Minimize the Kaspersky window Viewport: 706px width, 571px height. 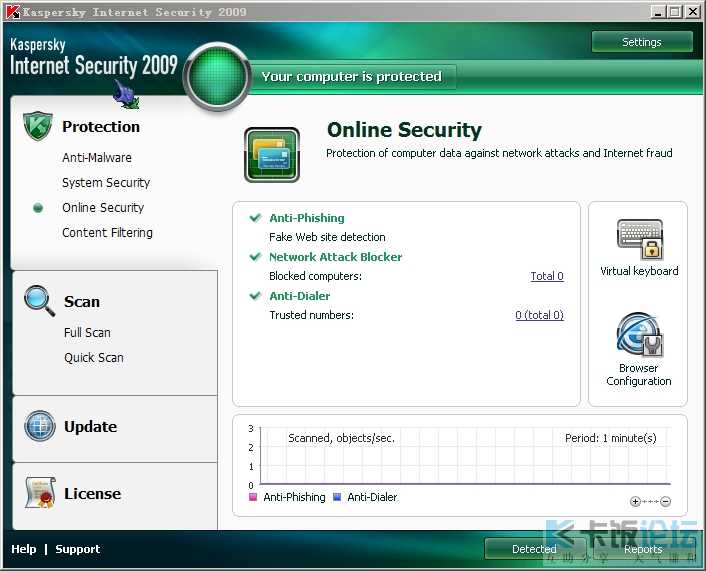click(658, 12)
